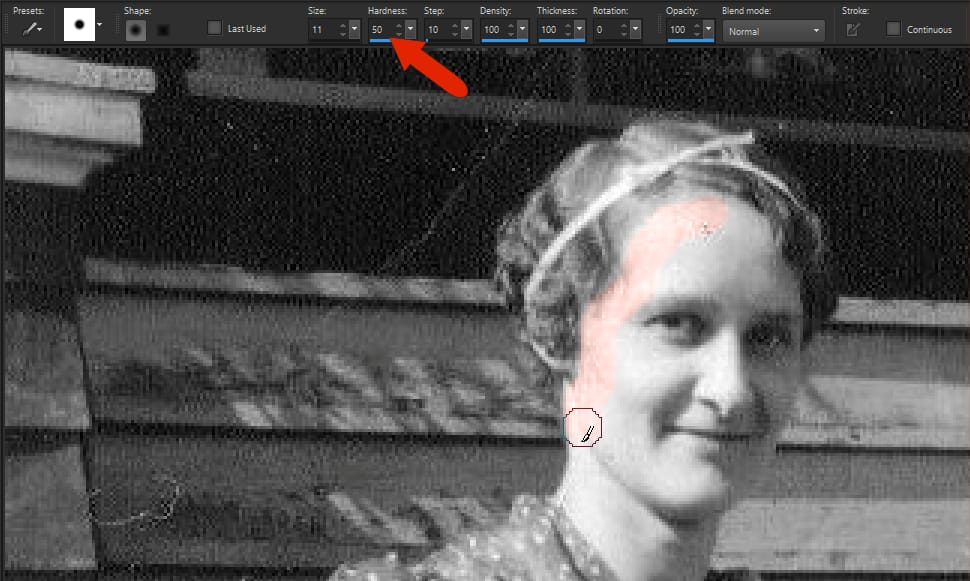
Task: Click the brush Presets icon
Action: coord(29,29)
